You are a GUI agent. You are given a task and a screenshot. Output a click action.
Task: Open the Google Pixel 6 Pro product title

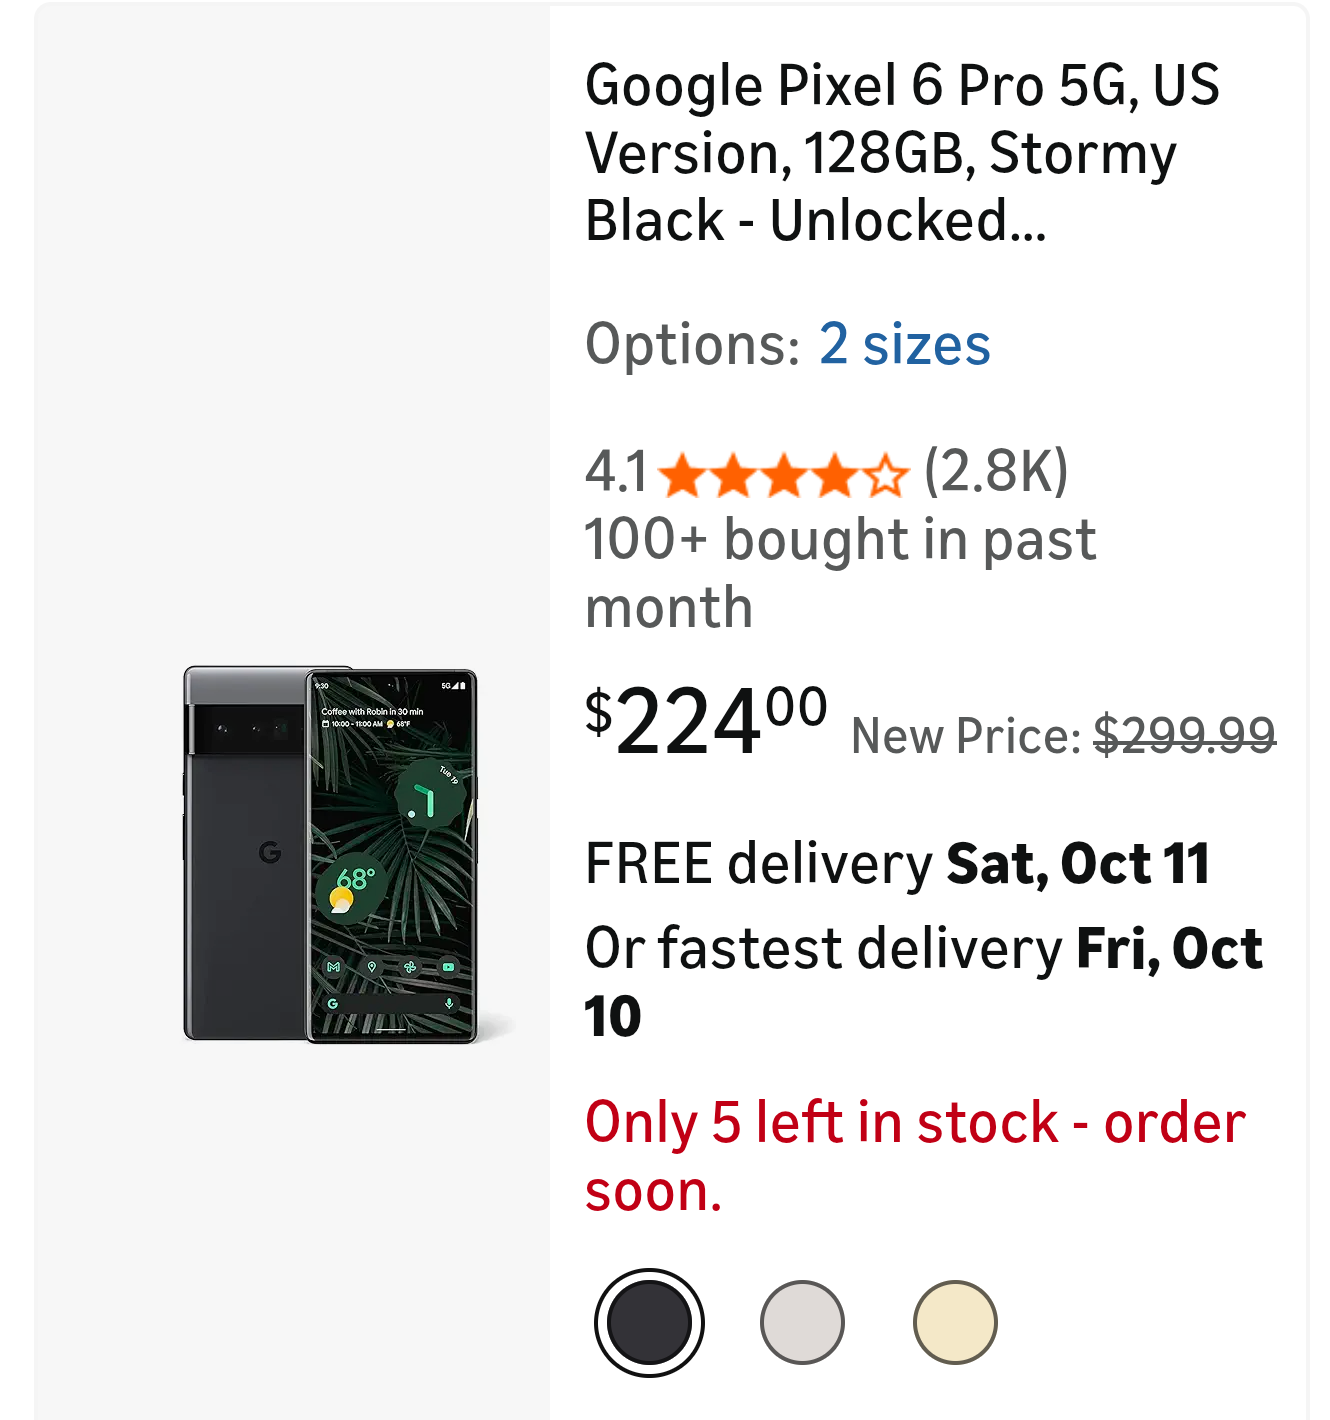(900, 152)
